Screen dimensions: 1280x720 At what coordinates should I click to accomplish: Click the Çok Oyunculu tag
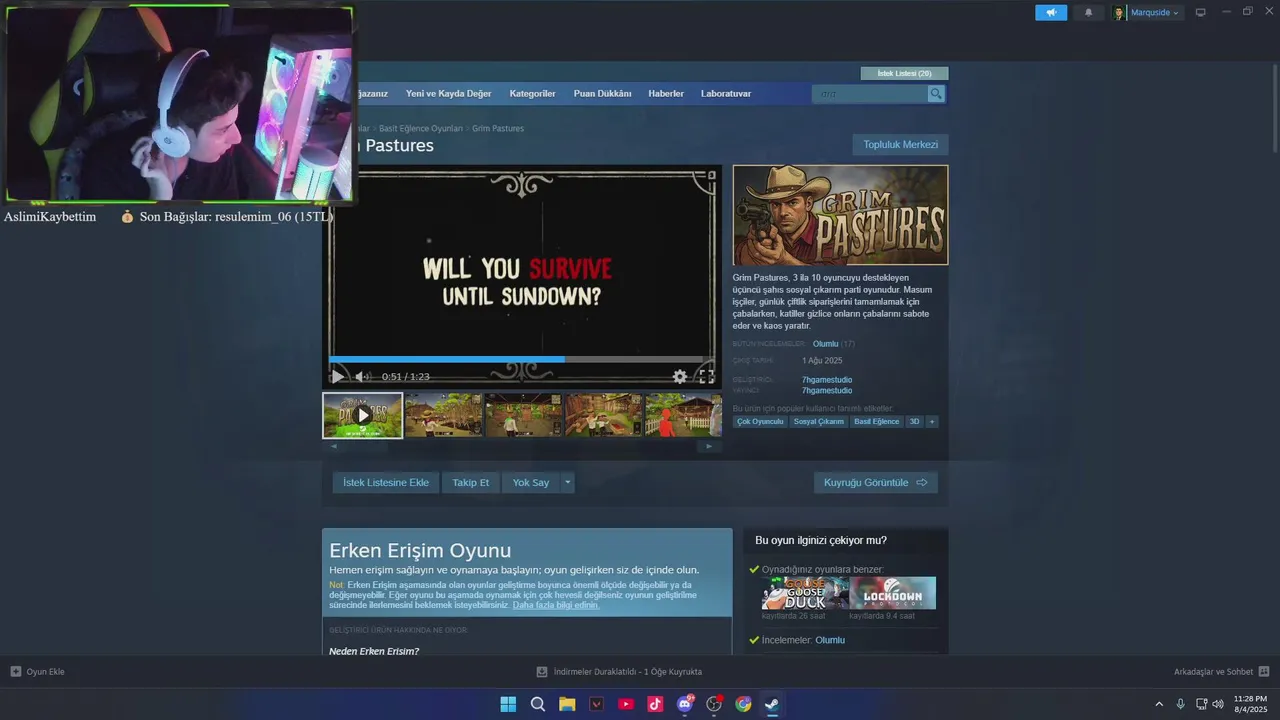point(760,422)
